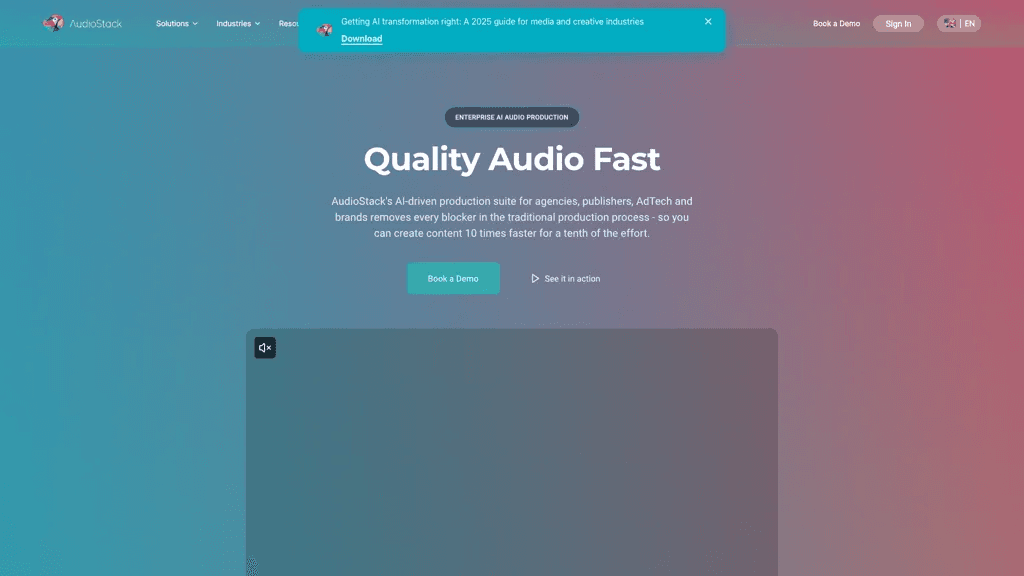Click the video preview area
This screenshot has height=576, width=1024.
pyautogui.click(x=511, y=452)
